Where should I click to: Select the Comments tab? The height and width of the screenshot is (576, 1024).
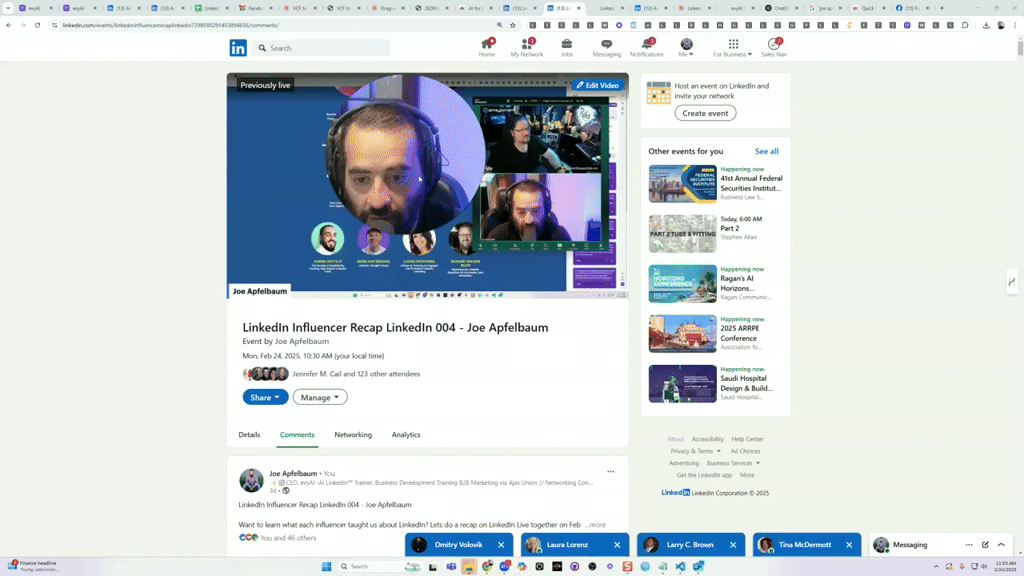[297, 435]
